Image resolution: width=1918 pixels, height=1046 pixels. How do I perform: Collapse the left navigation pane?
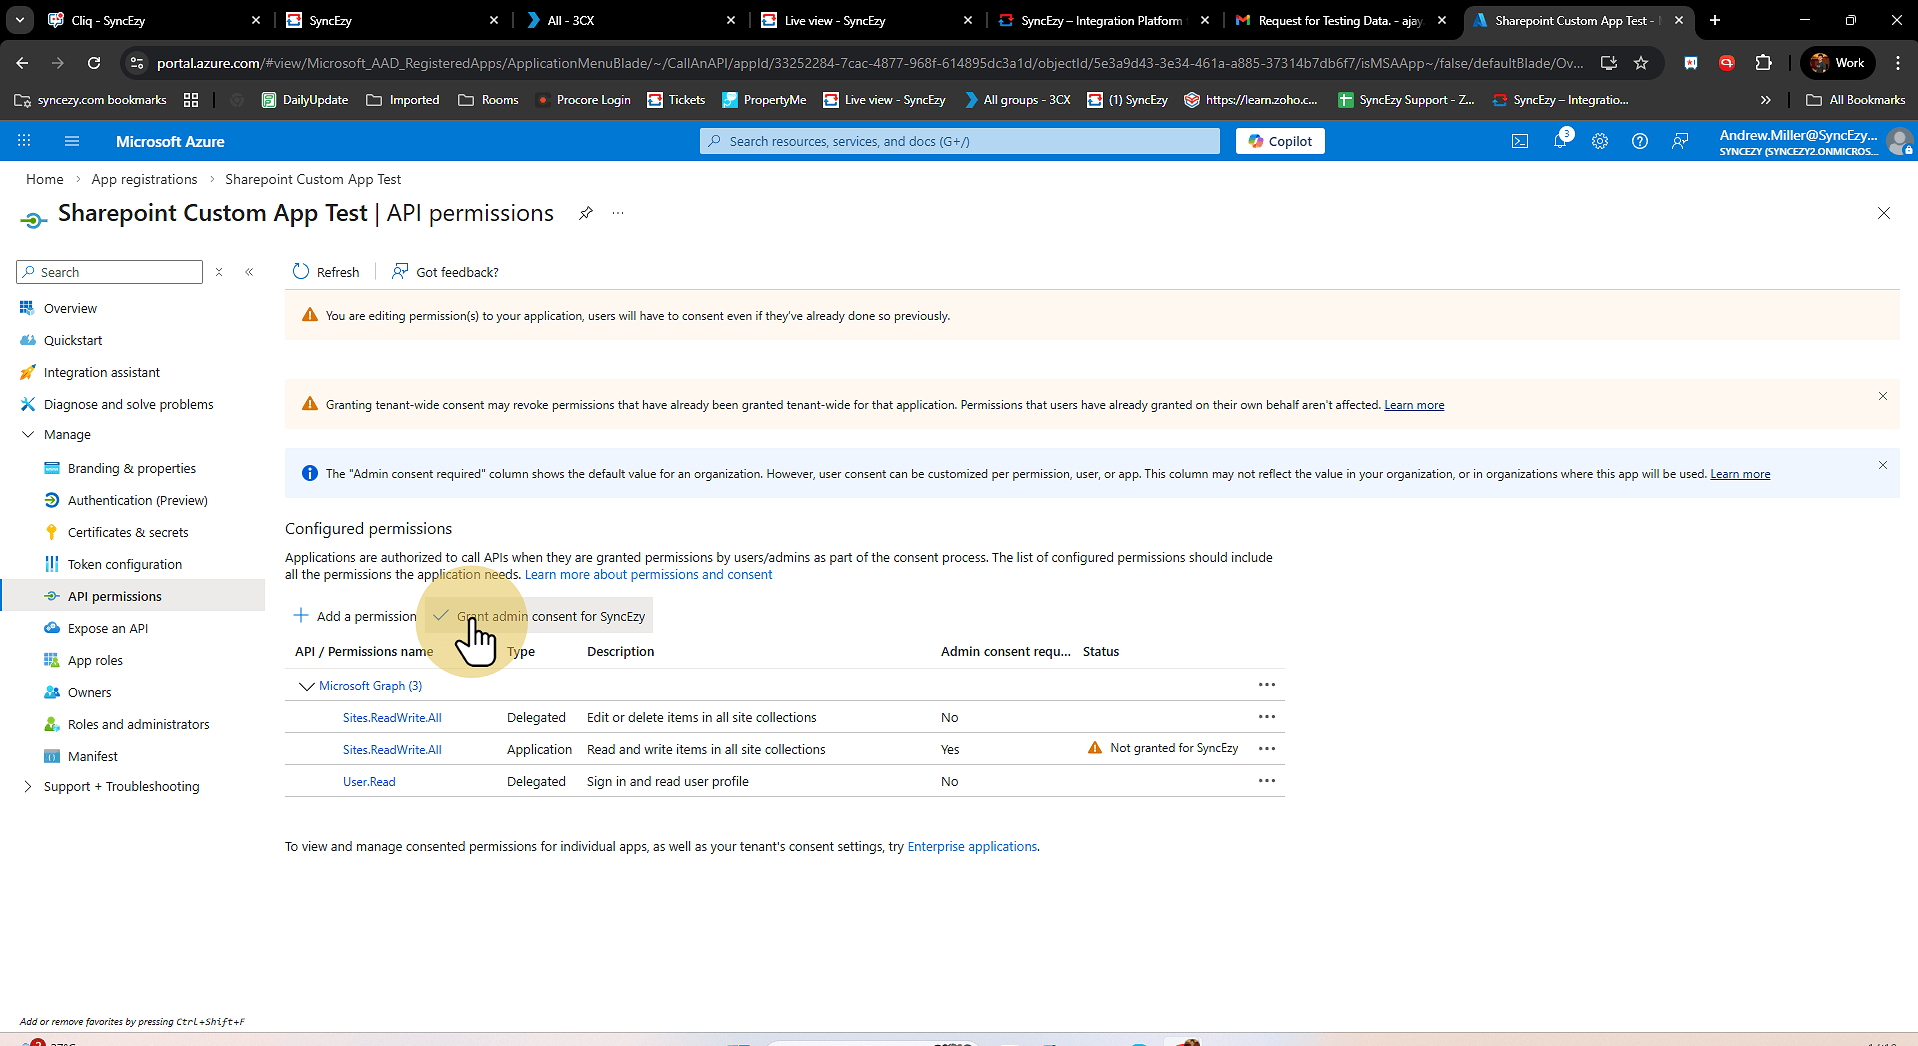point(249,272)
